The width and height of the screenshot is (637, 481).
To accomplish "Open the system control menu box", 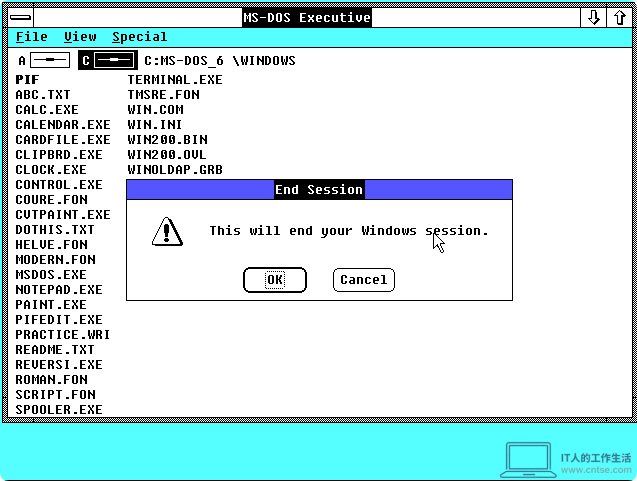I will [20, 17].
